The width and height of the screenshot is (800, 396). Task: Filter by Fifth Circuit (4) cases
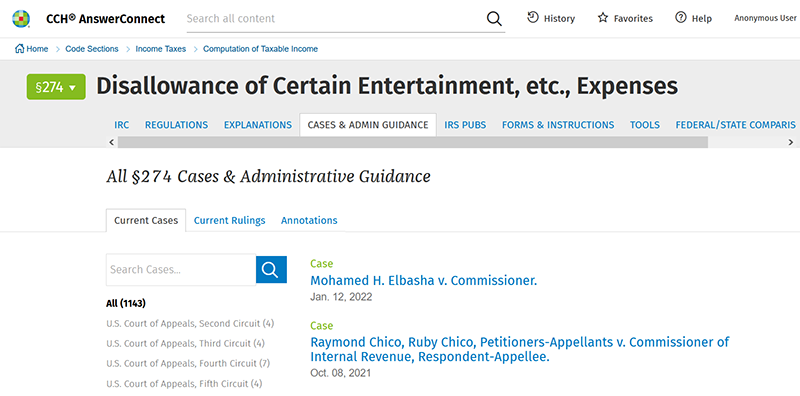pos(184,383)
